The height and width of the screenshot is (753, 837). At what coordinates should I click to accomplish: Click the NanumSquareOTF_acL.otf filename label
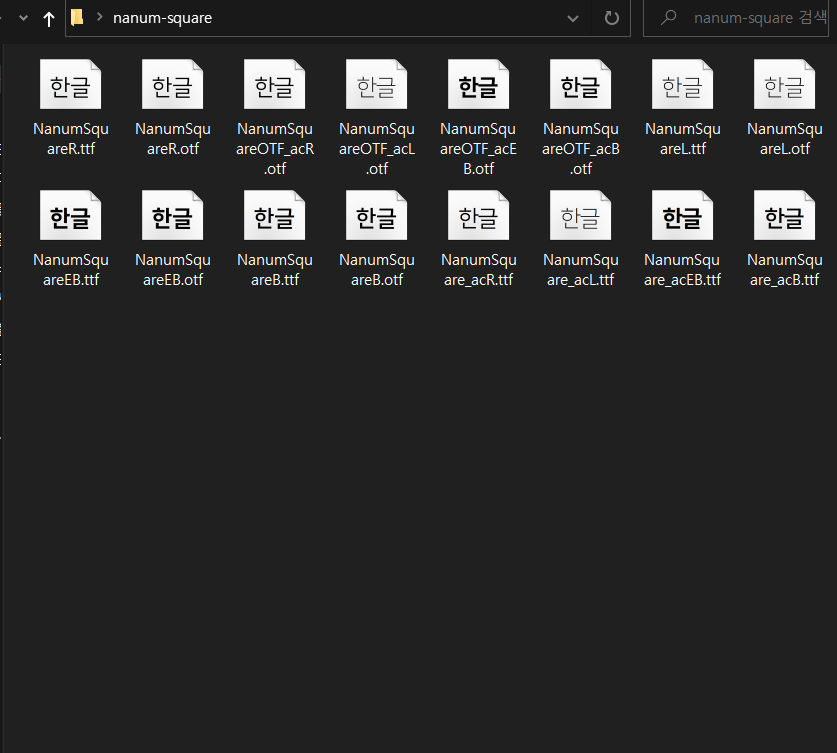pyautogui.click(x=376, y=149)
